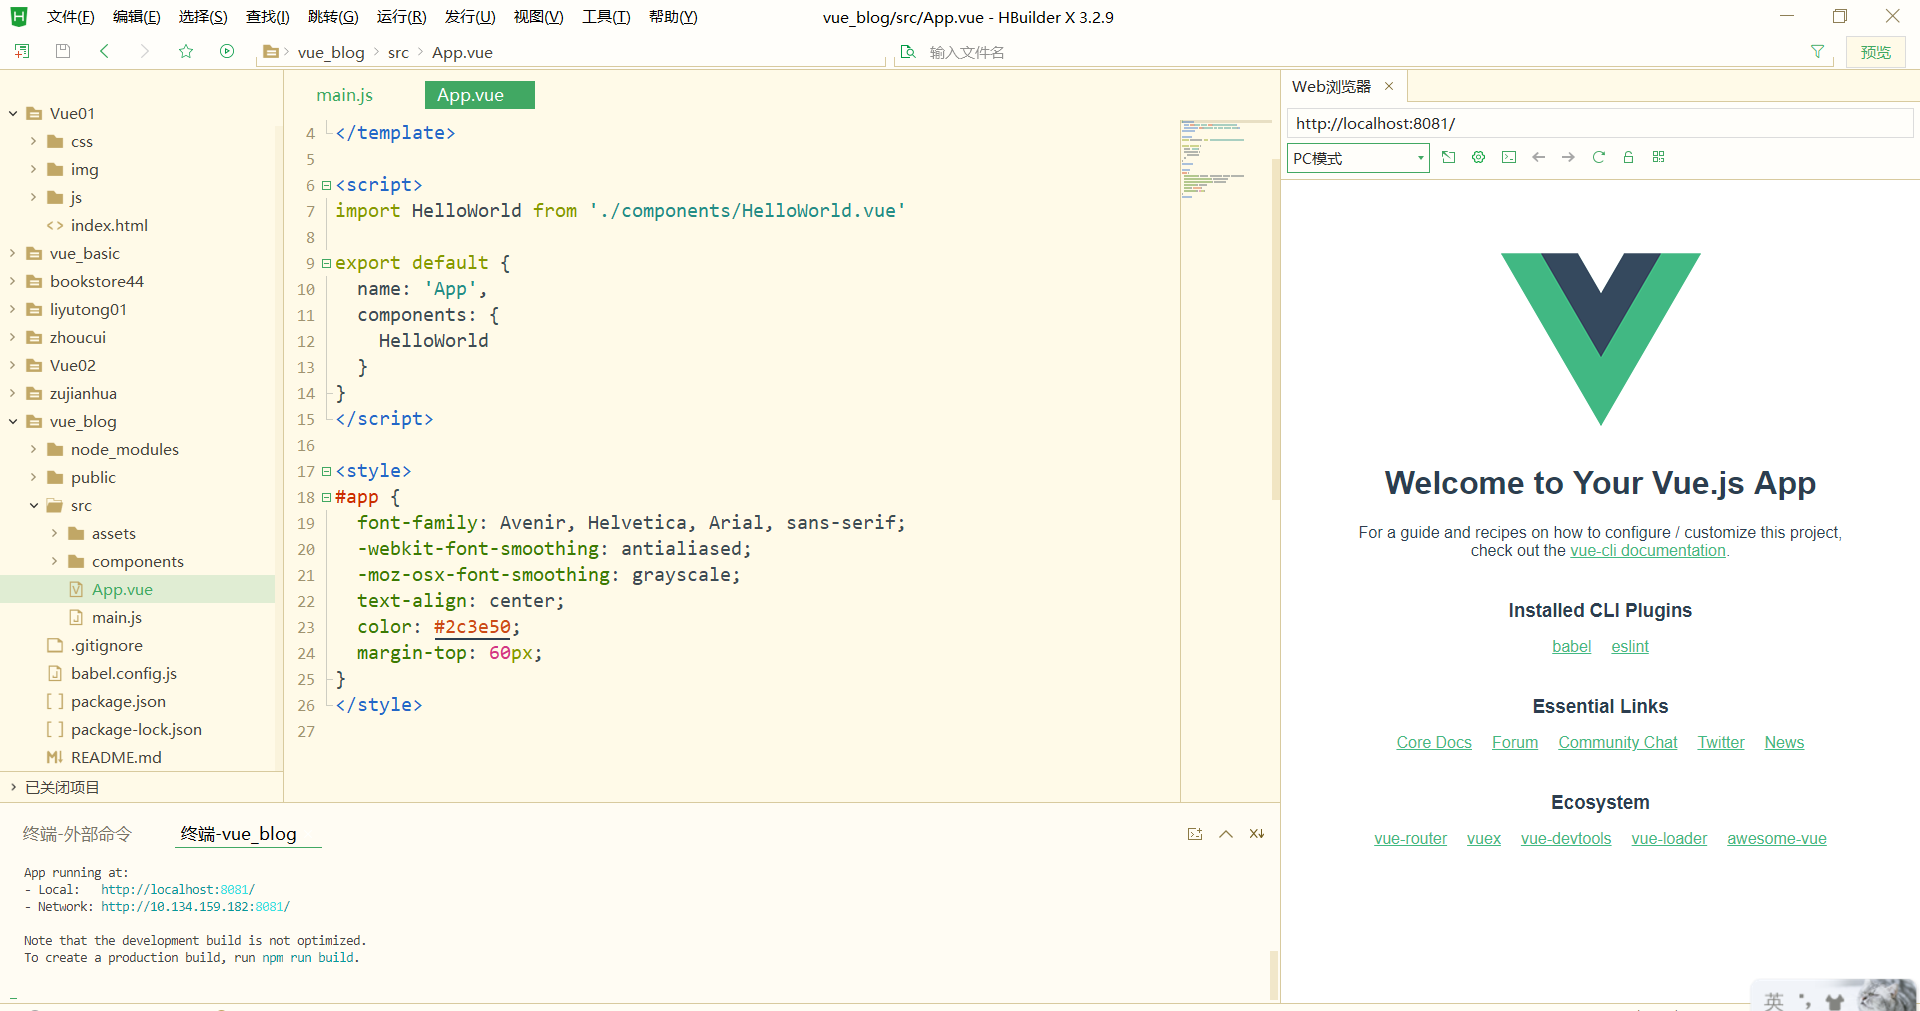Open the 工具(T) menu
The height and width of the screenshot is (1011, 1920).
(x=606, y=17)
